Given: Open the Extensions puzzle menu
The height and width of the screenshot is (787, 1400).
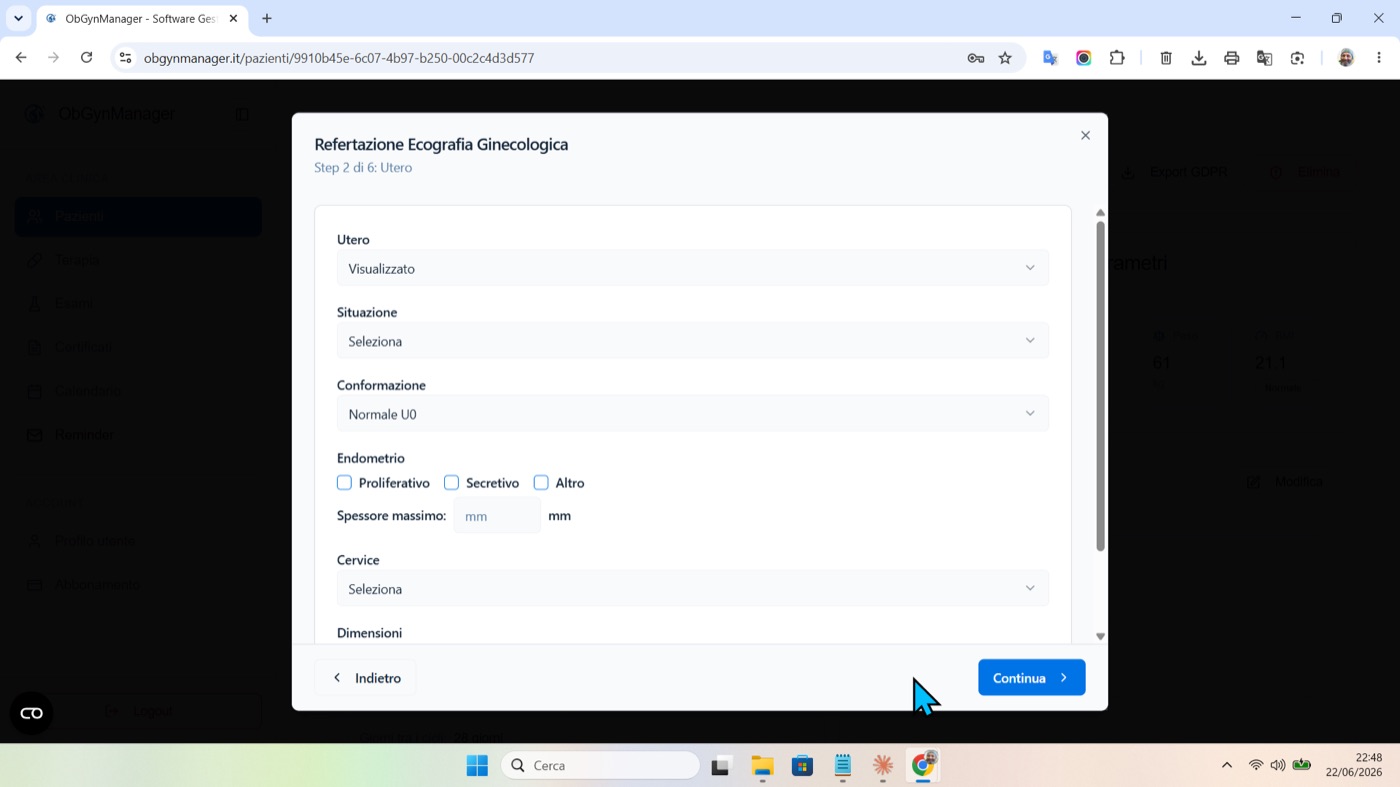Looking at the screenshot, I should pos(1117,58).
